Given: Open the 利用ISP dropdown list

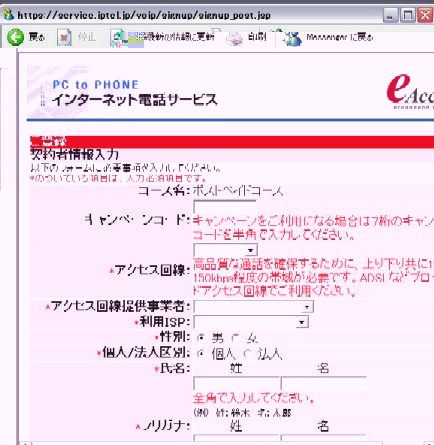Looking at the screenshot, I should [x=251, y=322].
